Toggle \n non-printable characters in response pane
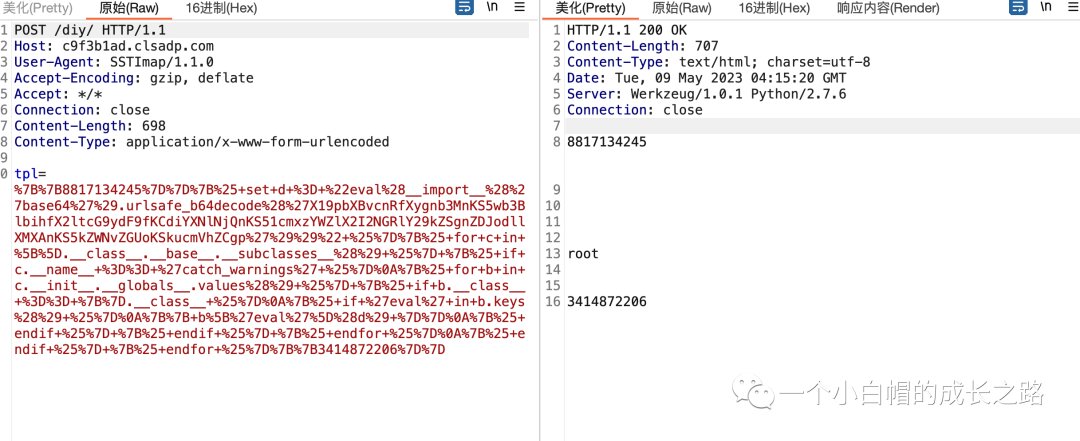This screenshot has width=1080, height=441. pyautogui.click(x=1046, y=8)
